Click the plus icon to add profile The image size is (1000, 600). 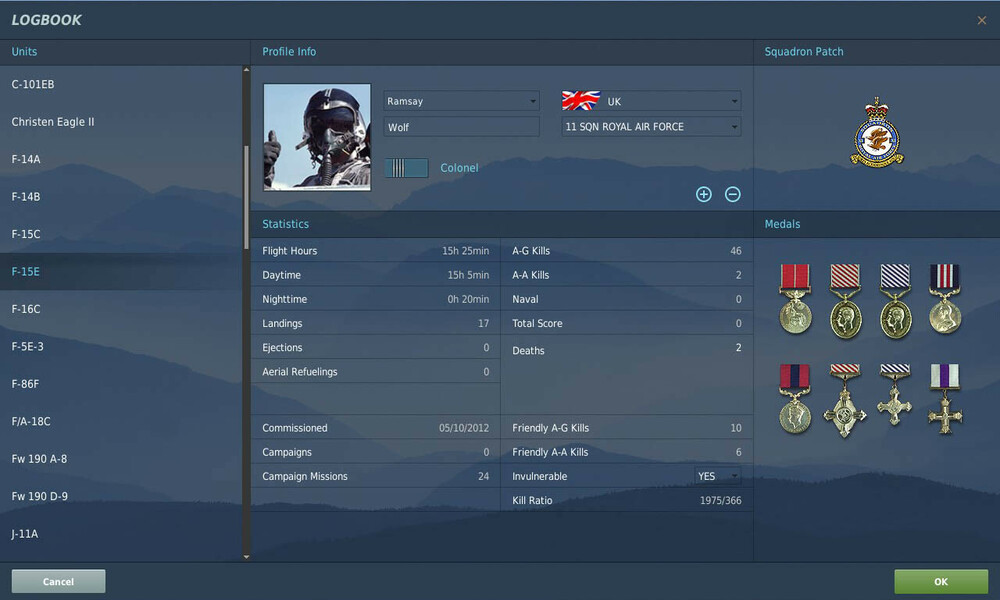tap(703, 194)
